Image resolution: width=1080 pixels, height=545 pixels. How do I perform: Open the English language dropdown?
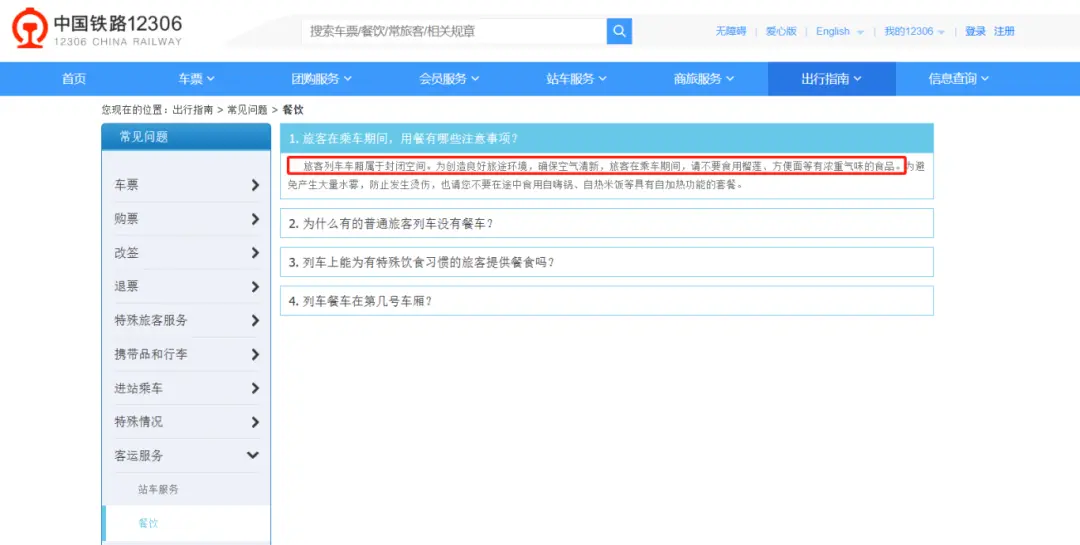coord(839,32)
